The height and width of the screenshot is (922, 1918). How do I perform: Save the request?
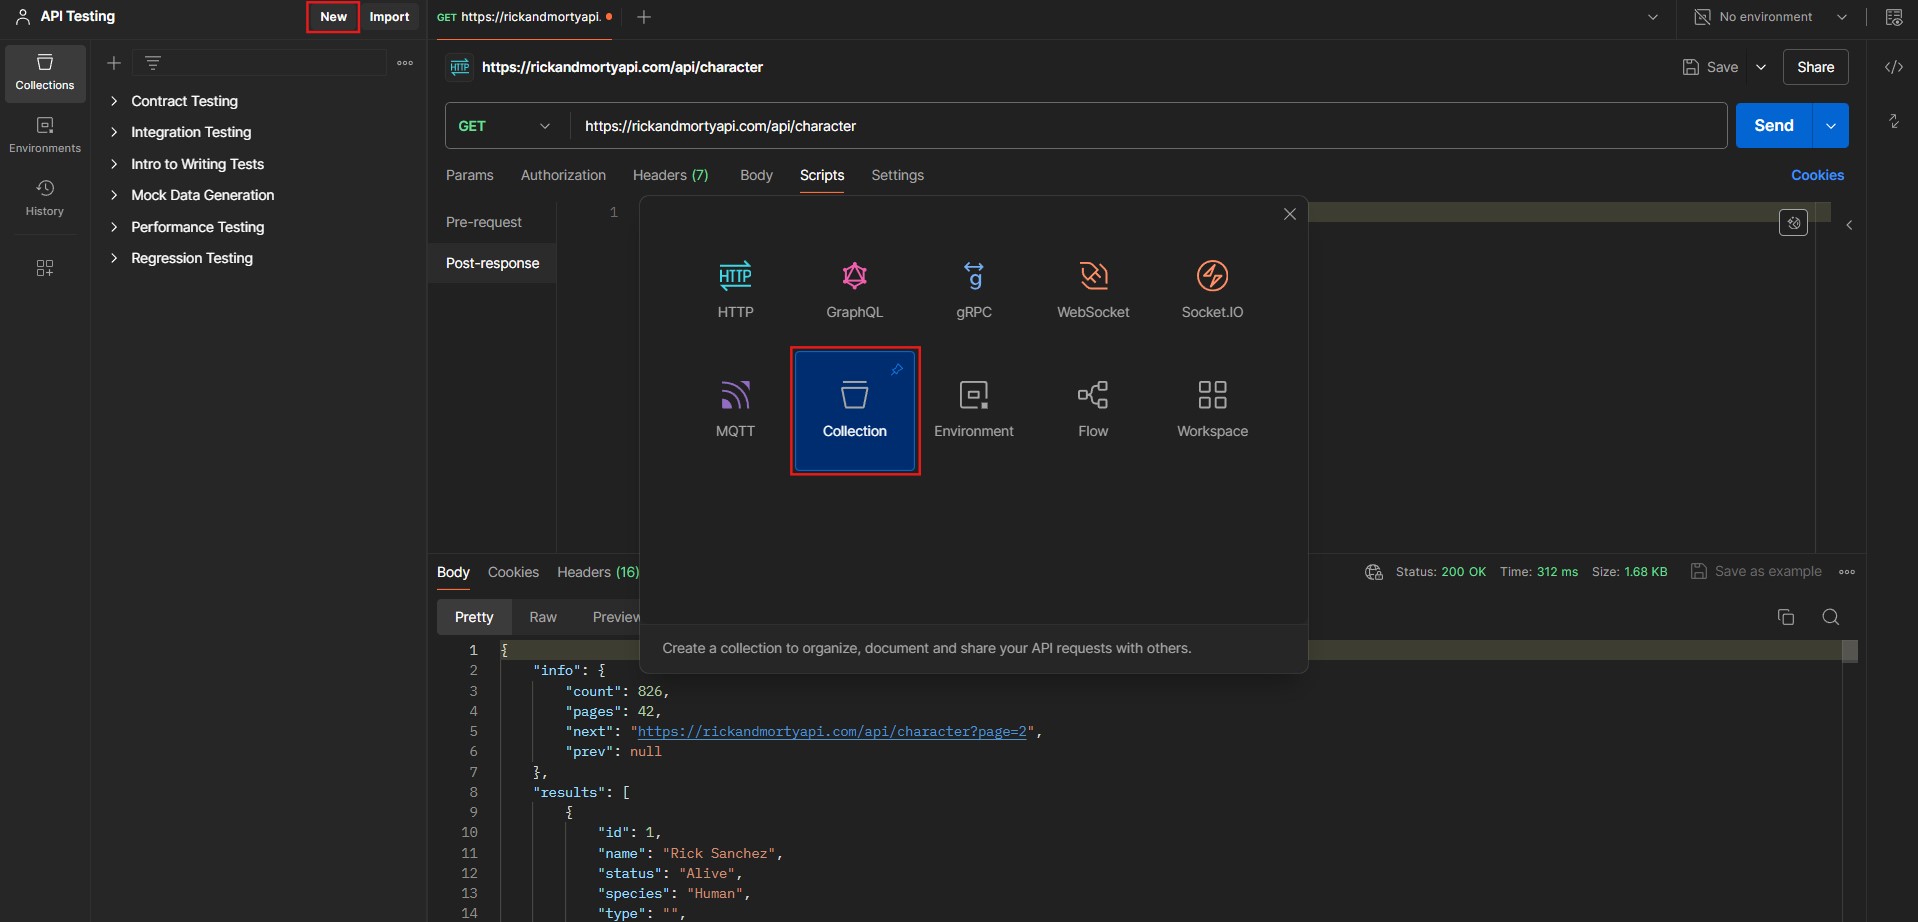pos(1711,67)
